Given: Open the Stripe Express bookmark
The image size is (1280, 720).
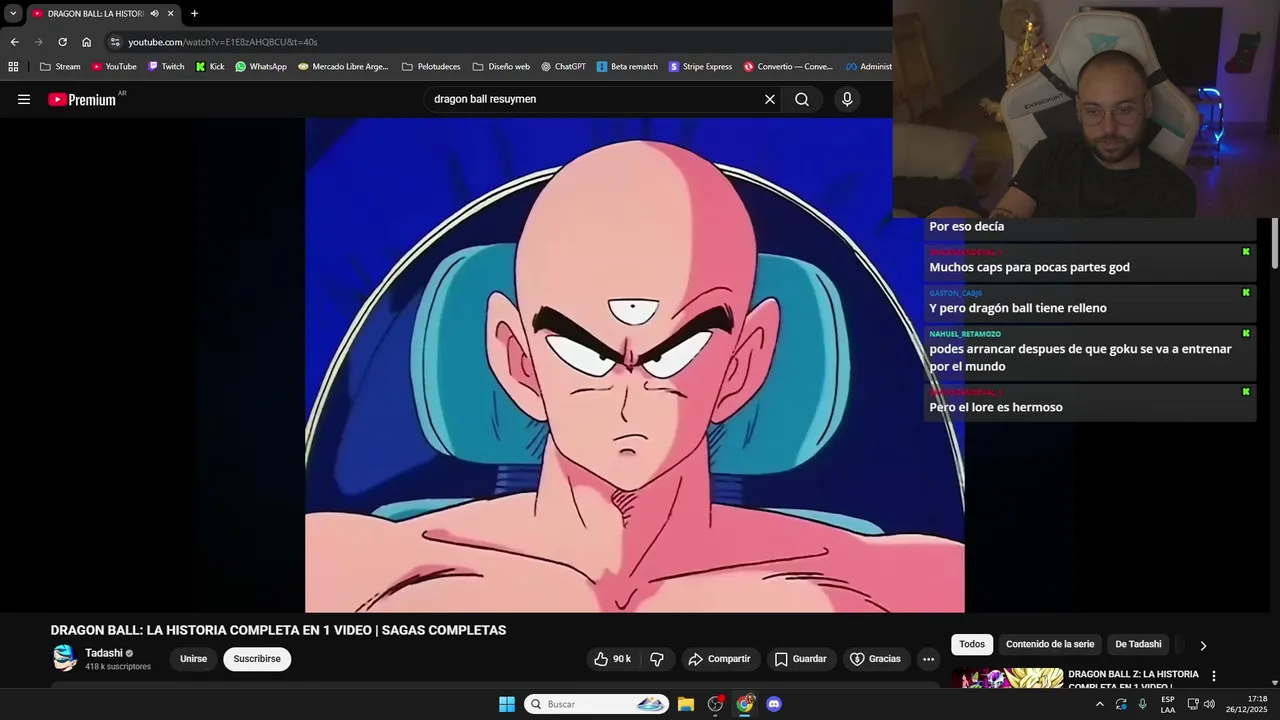Looking at the screenshot, I should [701, 67].
